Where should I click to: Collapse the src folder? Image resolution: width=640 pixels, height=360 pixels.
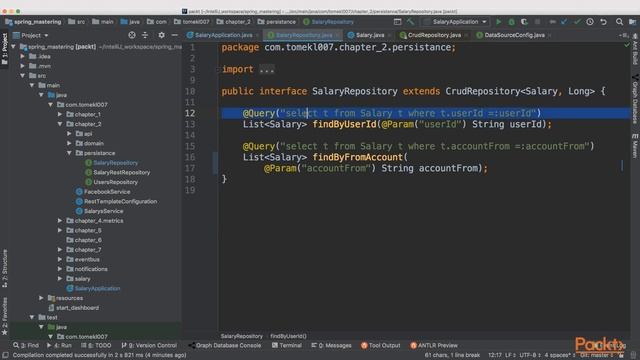coord(23,76)
